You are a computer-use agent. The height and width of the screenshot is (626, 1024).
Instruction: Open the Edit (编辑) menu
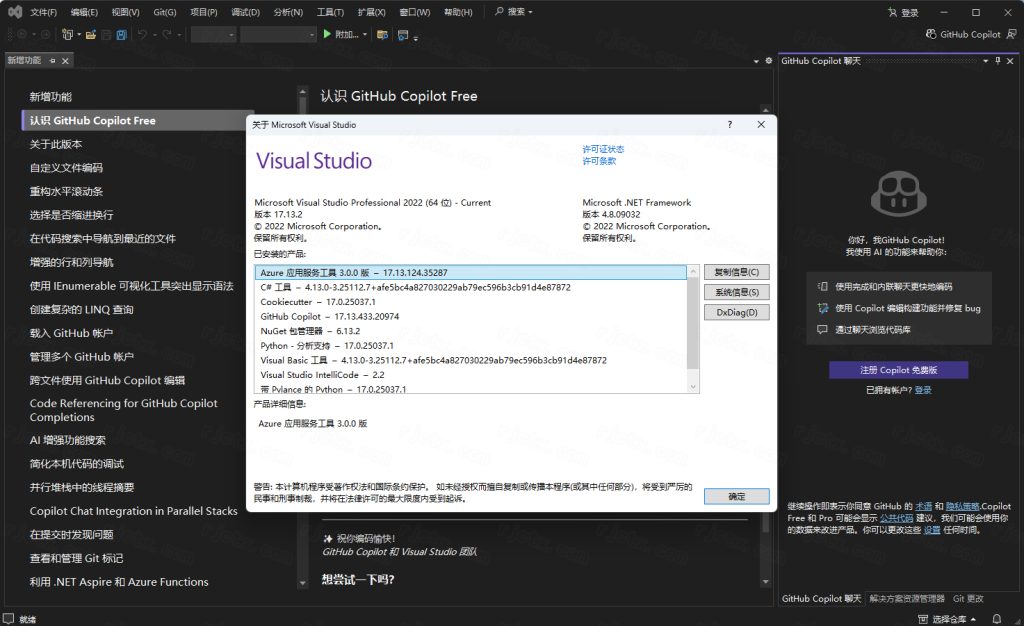[84, 12]
